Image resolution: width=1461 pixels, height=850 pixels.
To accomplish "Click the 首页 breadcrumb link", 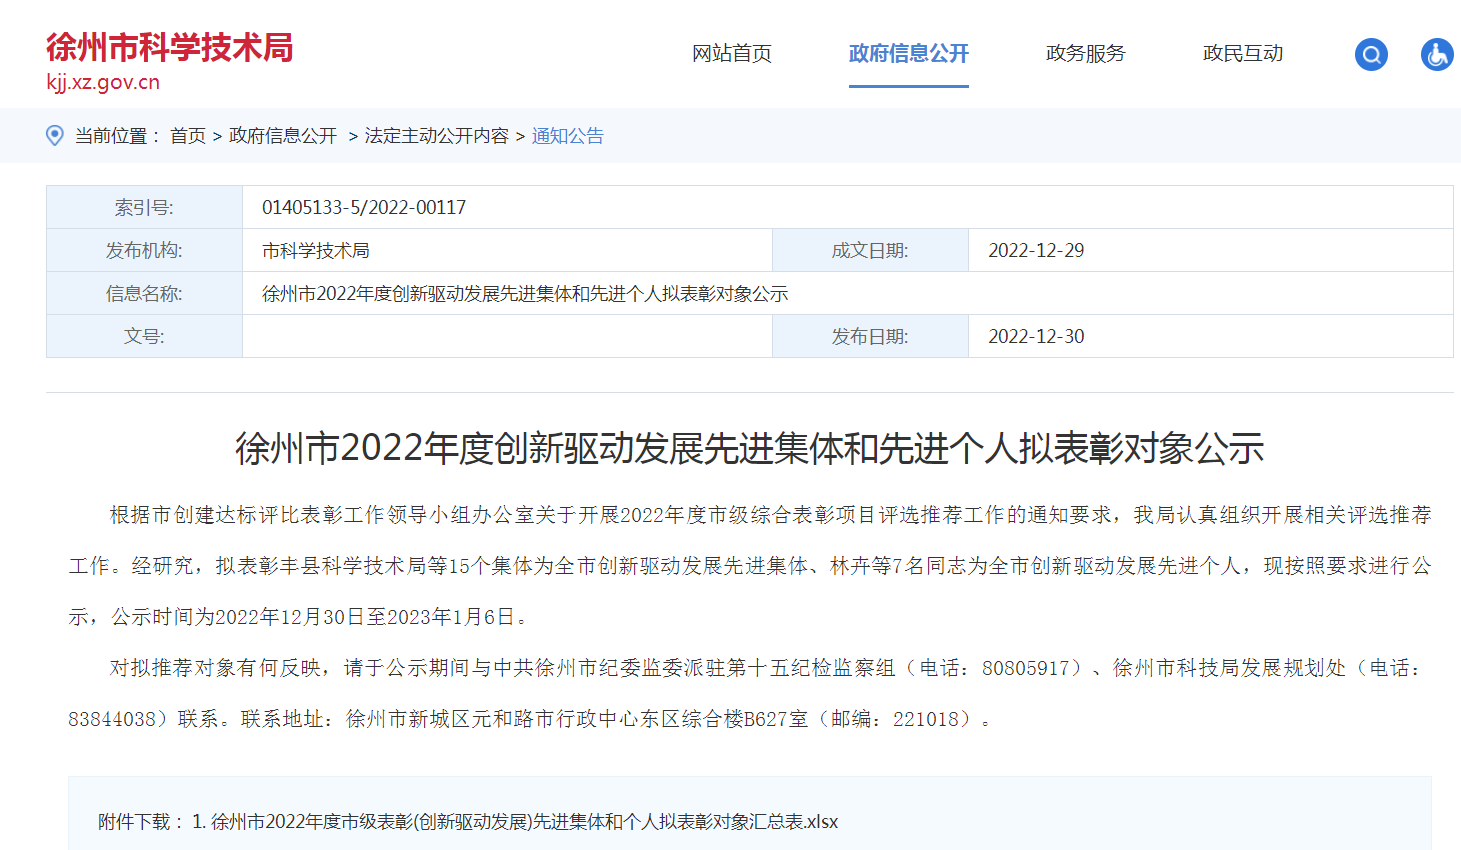I will point(188,136).
